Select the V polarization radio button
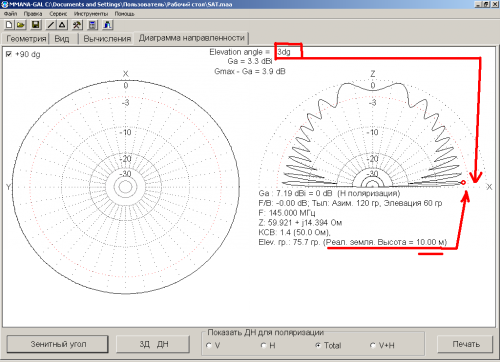The image size is (500, 362). pyautogui.click(x=209, y=345)
